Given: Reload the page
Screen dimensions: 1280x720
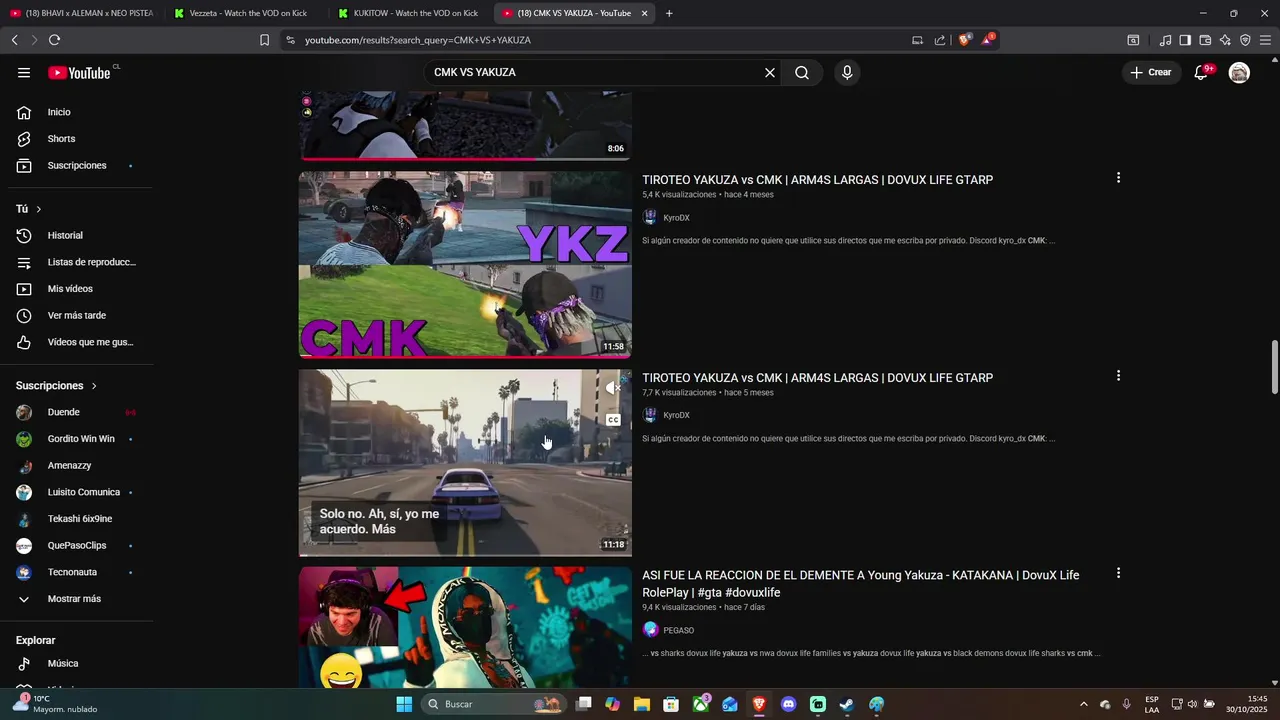Looking at the screenshot, I should pos(54,40).
